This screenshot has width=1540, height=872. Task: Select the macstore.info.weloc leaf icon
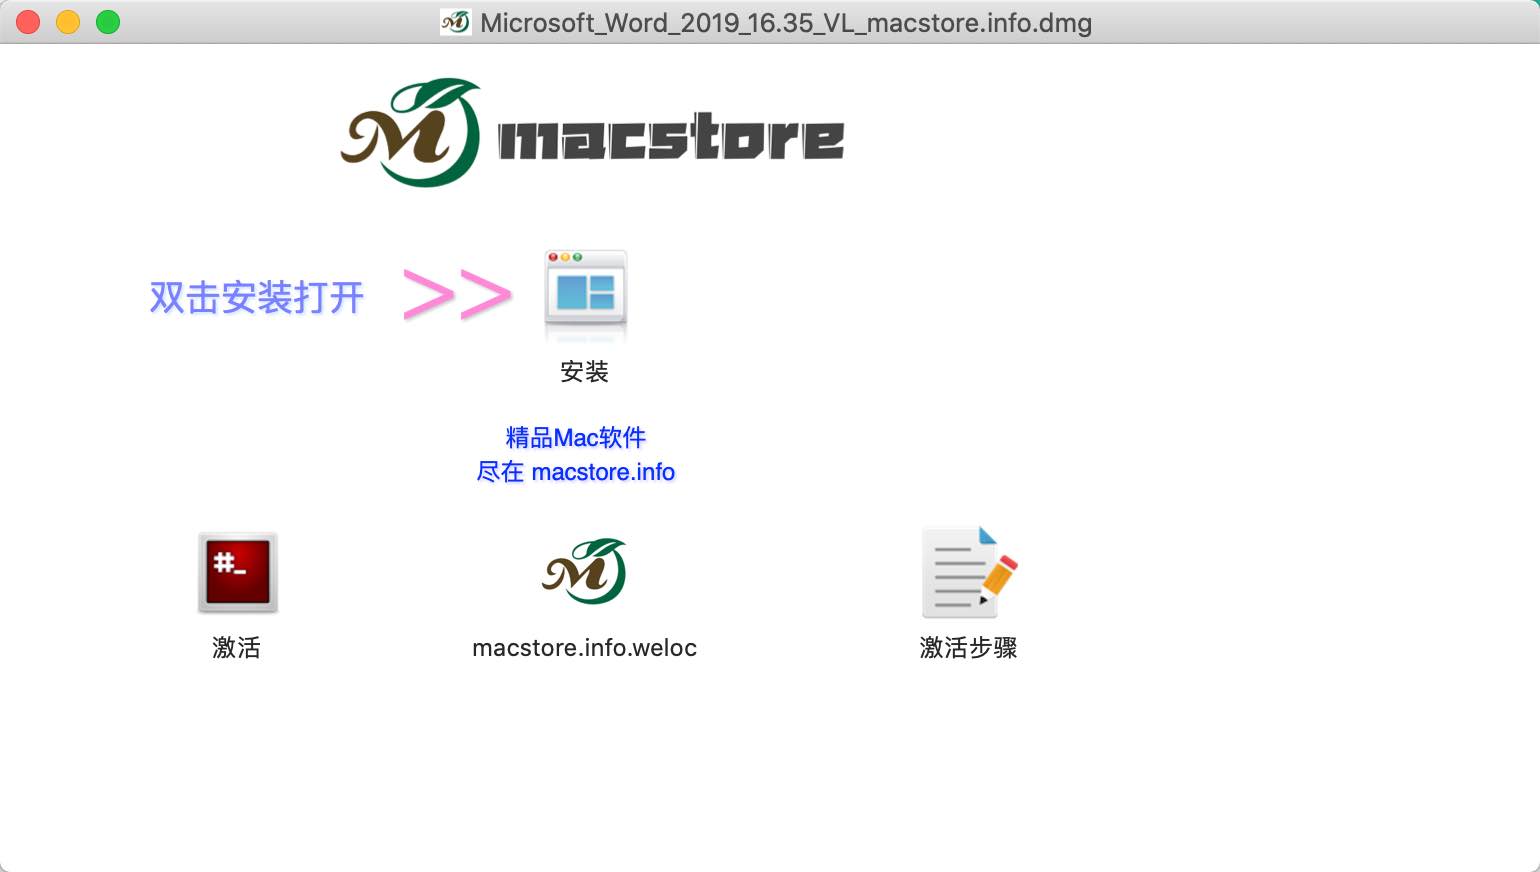[585, 572]
